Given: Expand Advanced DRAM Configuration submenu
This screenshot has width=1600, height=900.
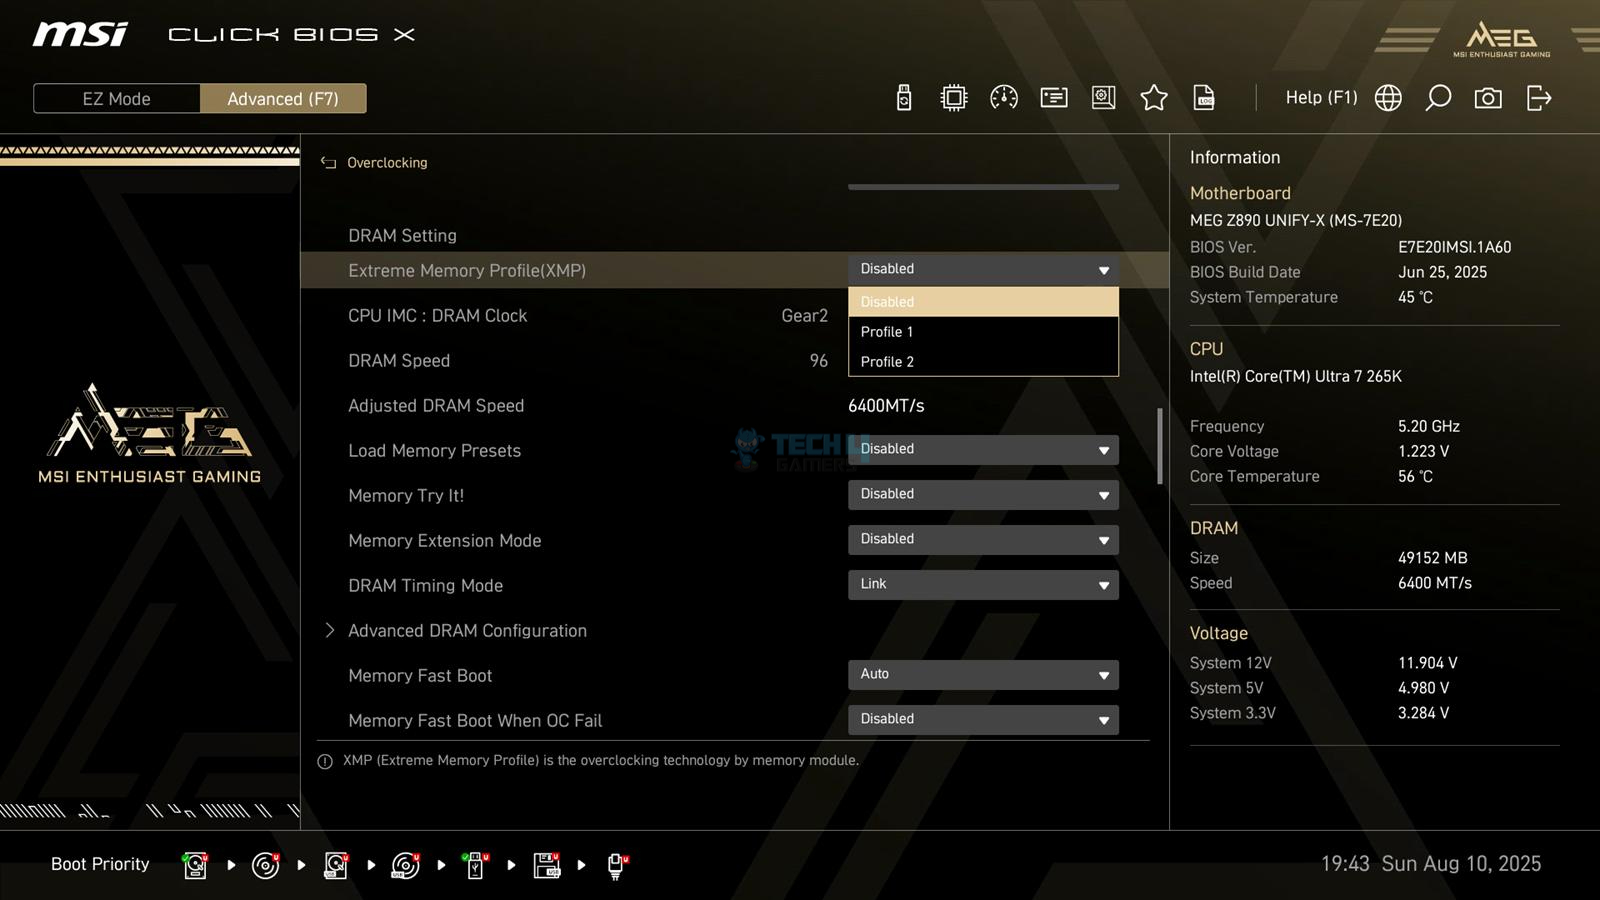Looking at the screenshot, I should click(x=467, y=631).
